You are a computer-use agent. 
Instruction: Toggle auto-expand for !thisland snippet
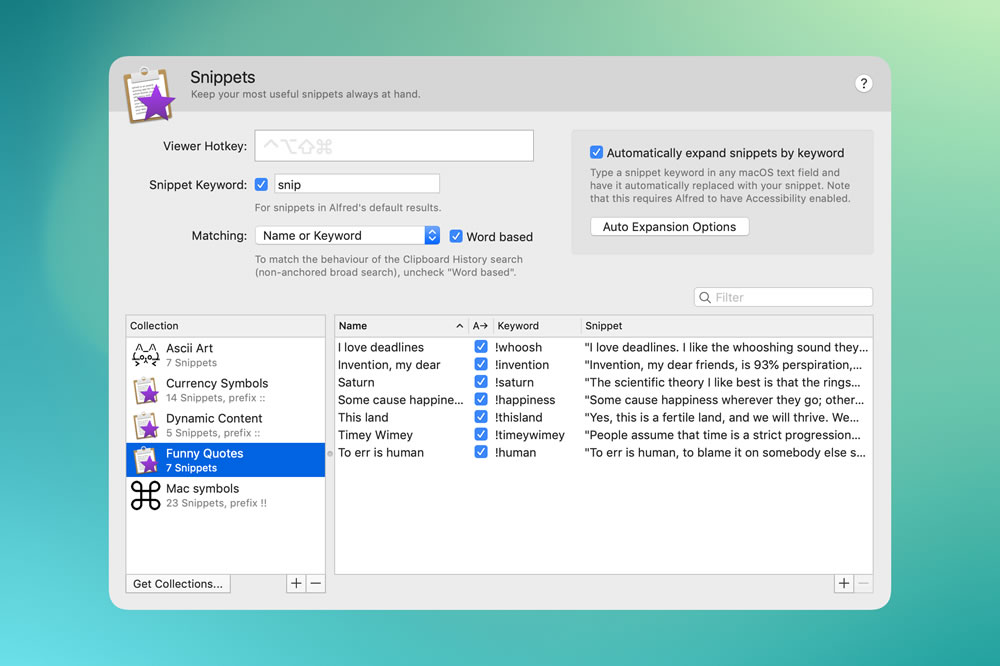click(481, 417)
